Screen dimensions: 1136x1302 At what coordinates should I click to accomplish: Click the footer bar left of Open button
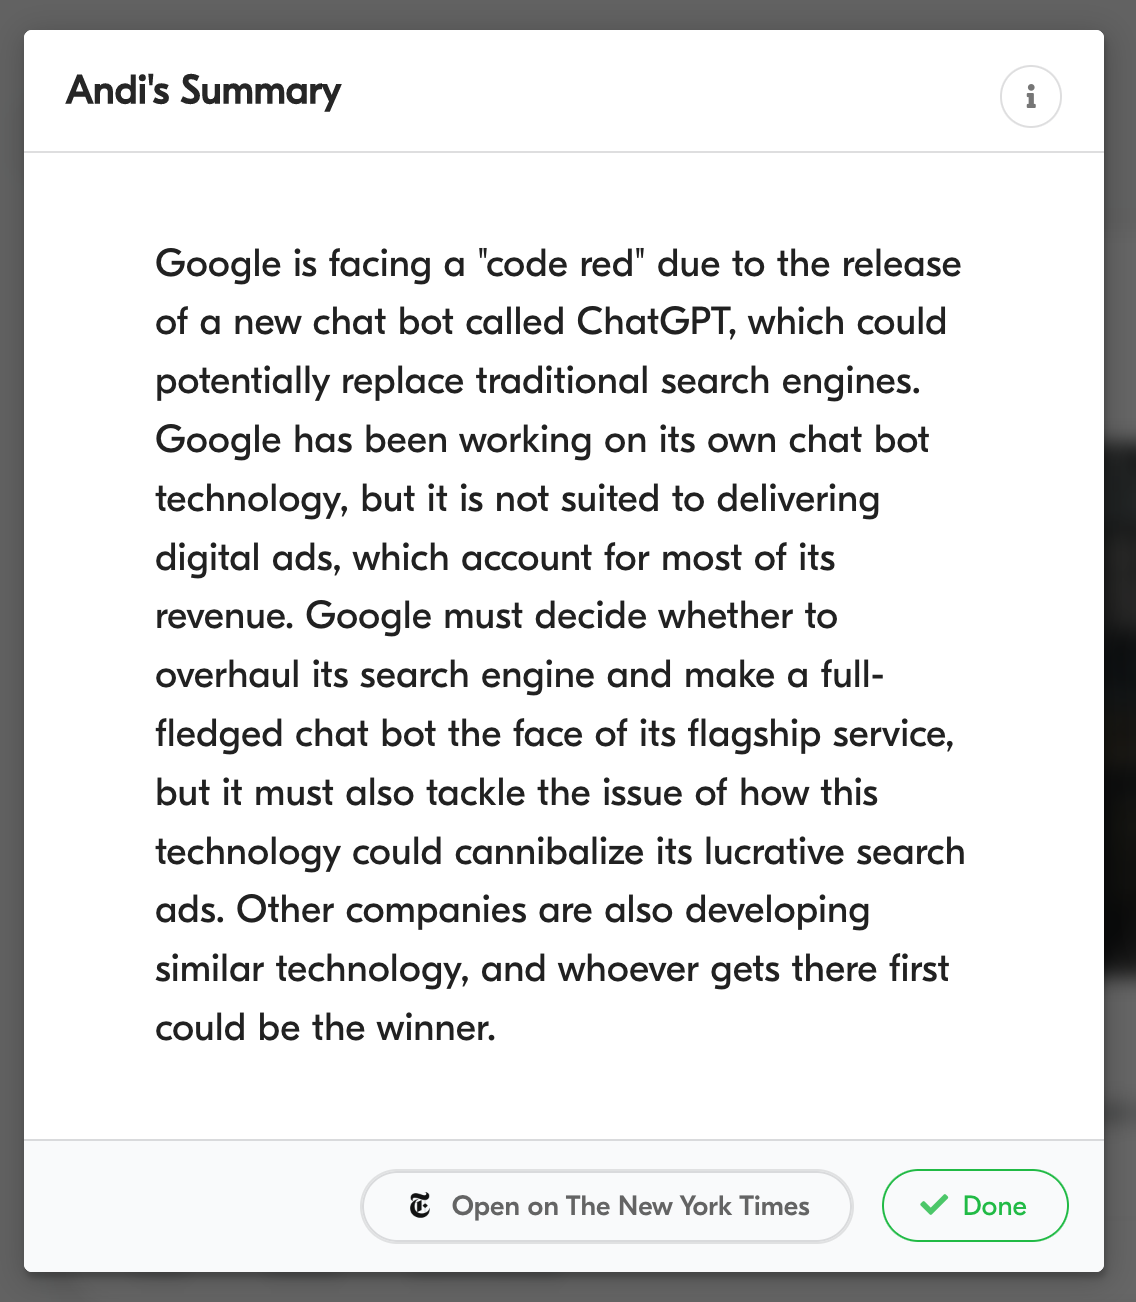[x=192, y=1206]
